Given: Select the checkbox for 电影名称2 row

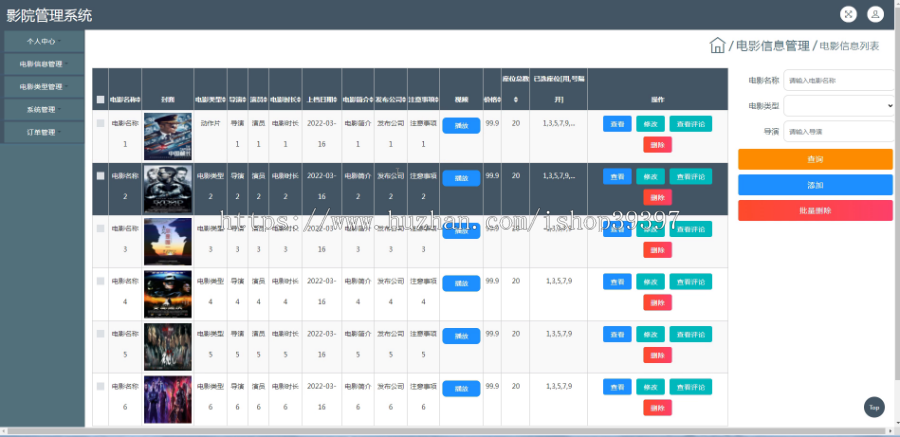Looking at the screenshot, I should 100,176.
